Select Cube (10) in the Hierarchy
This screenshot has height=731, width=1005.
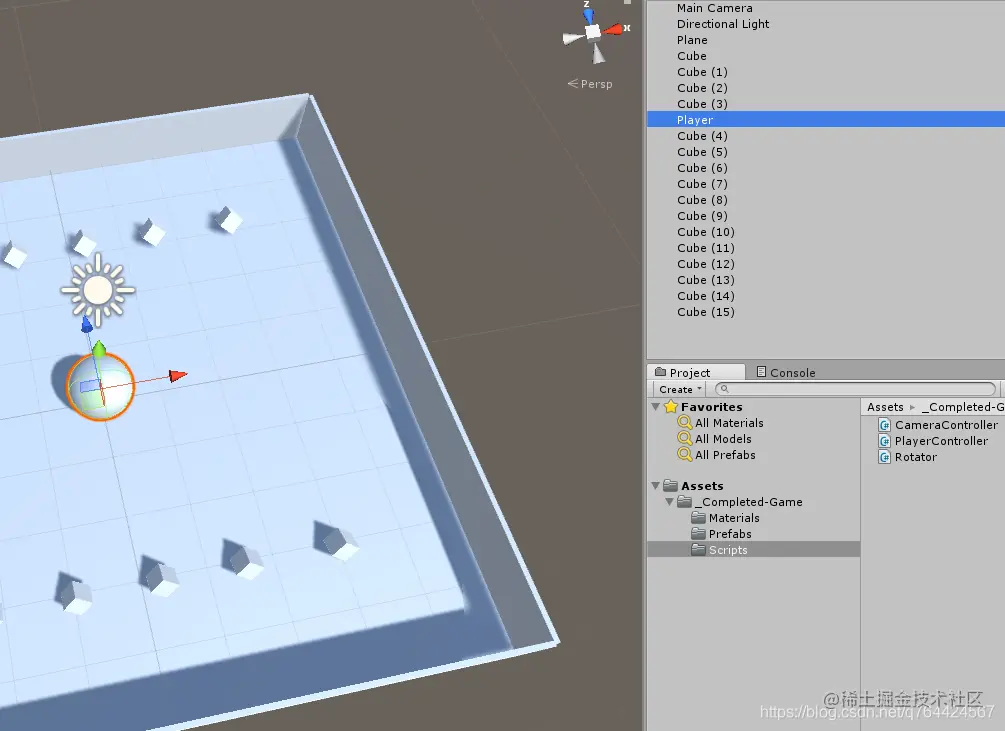pos(826,232)
